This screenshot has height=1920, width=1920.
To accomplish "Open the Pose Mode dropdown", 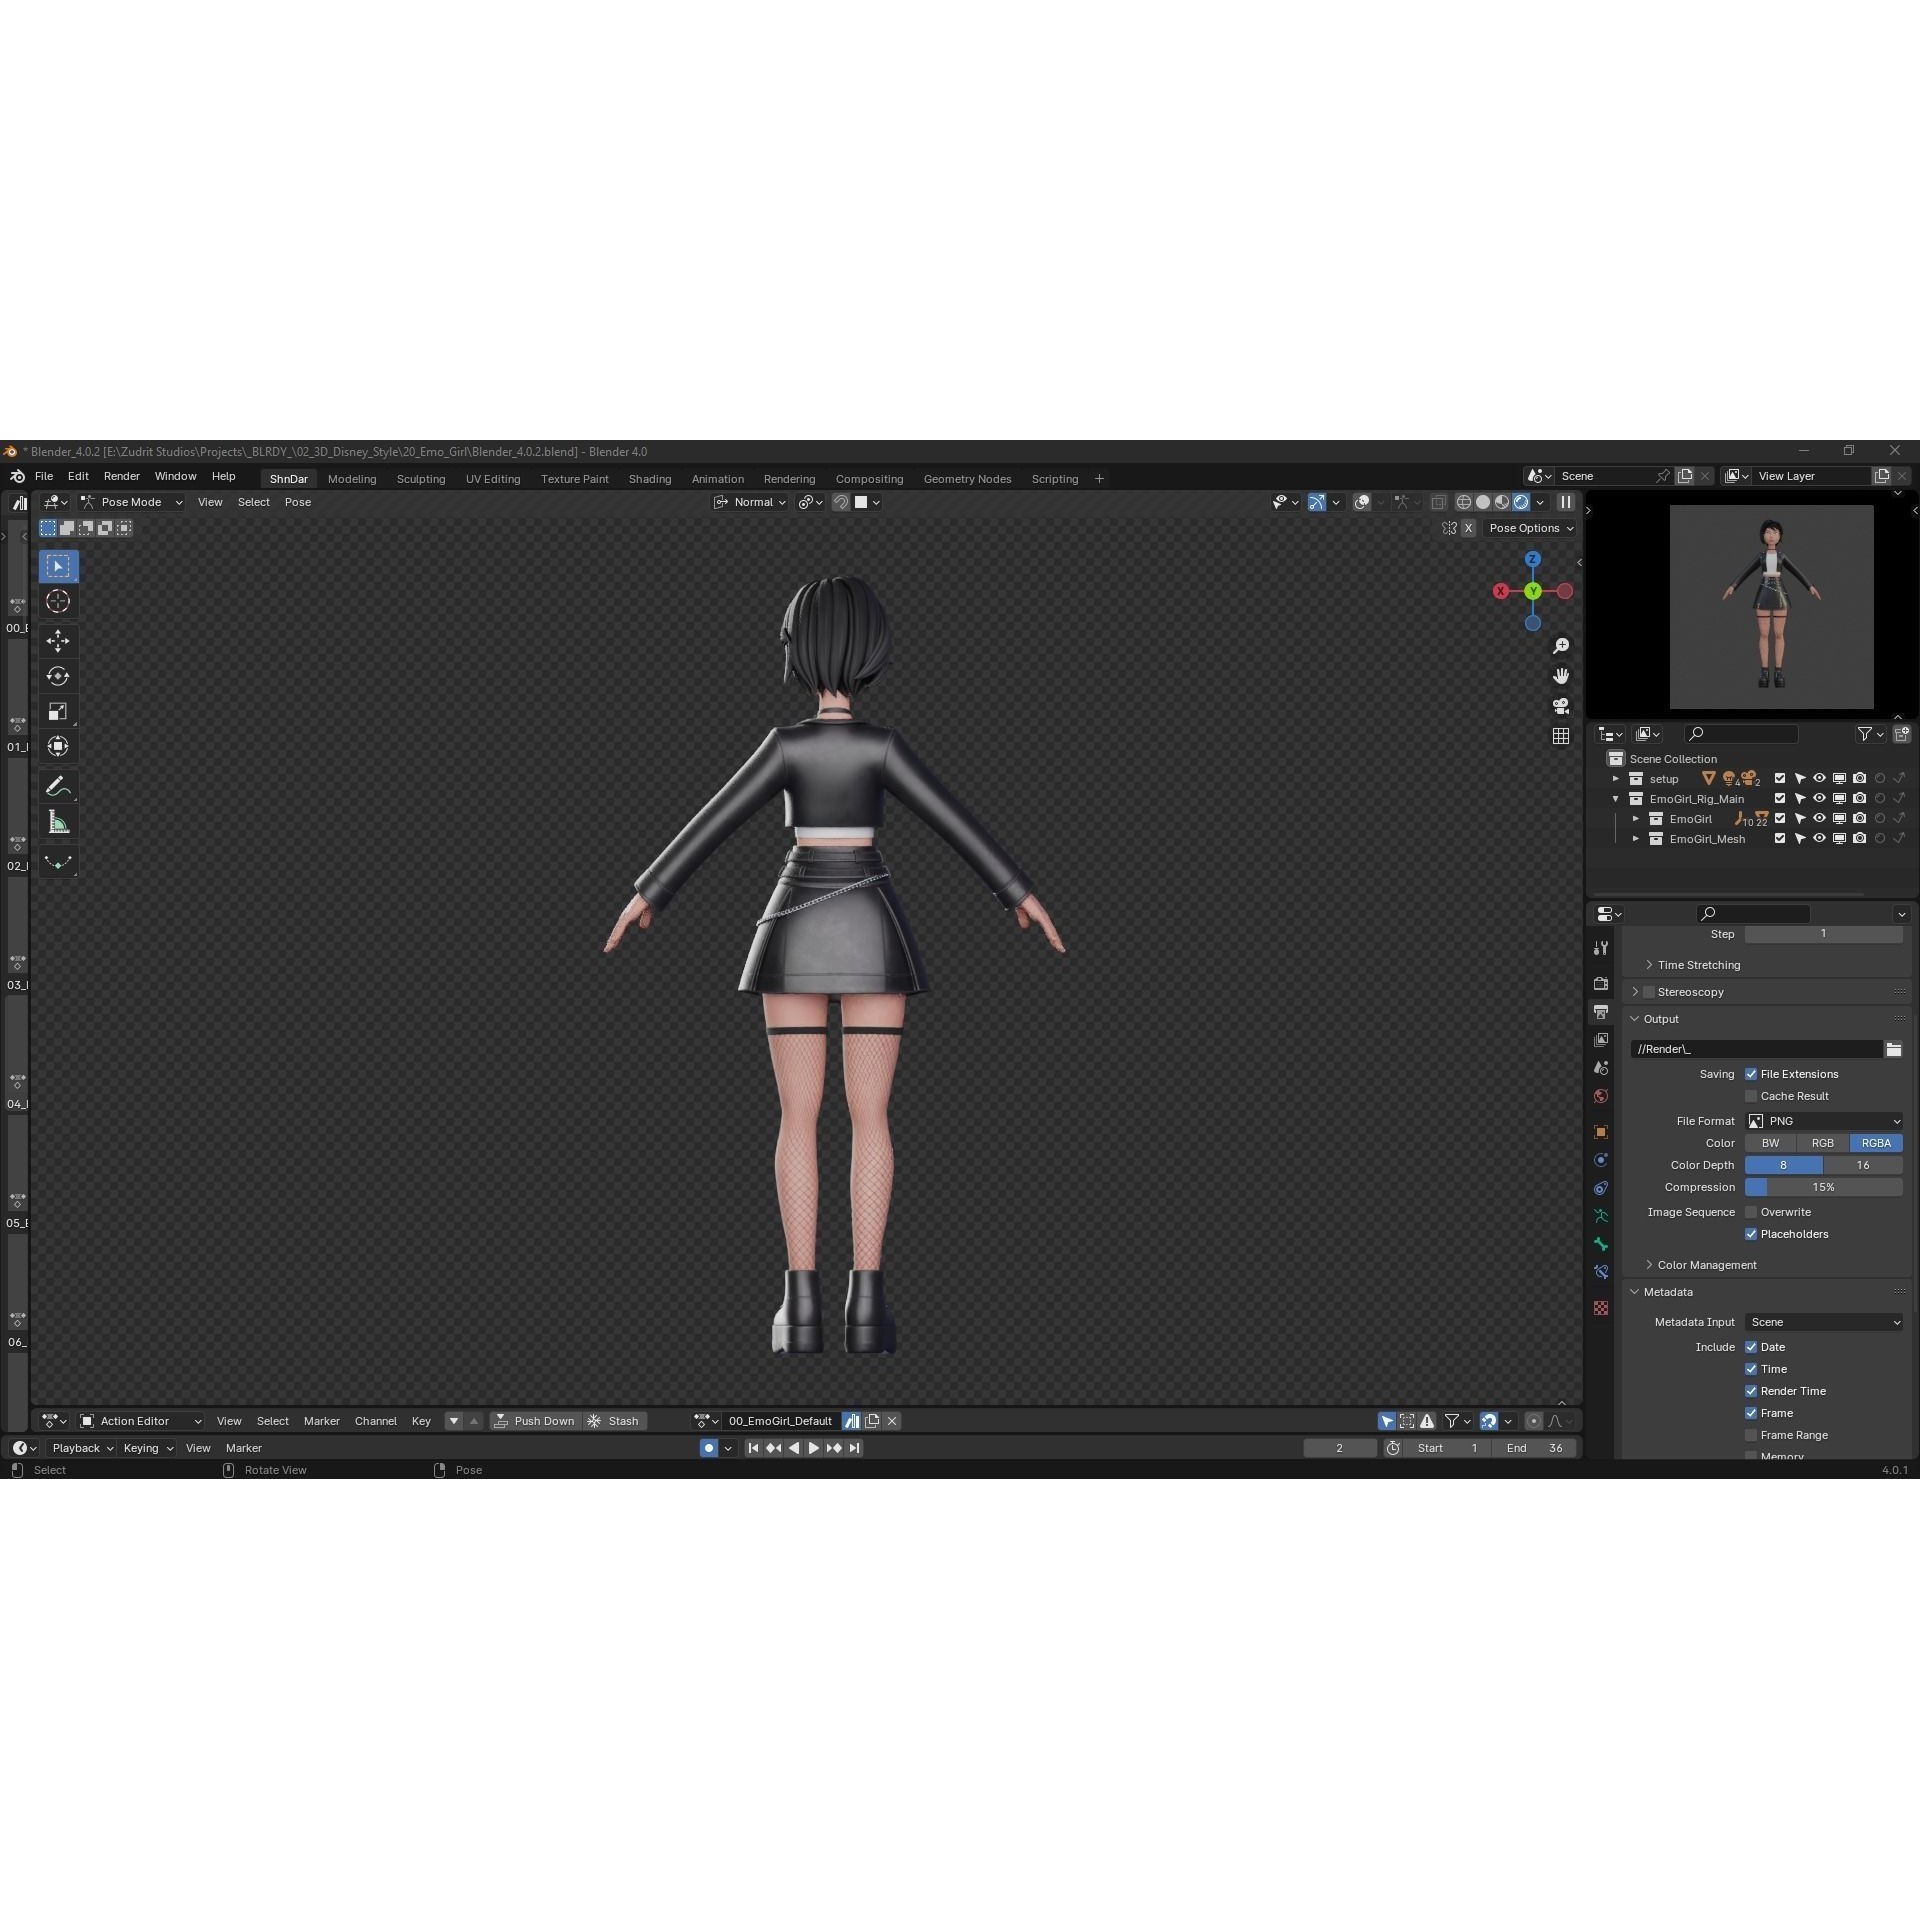I will pyautogui.click(x=130, y=502).
